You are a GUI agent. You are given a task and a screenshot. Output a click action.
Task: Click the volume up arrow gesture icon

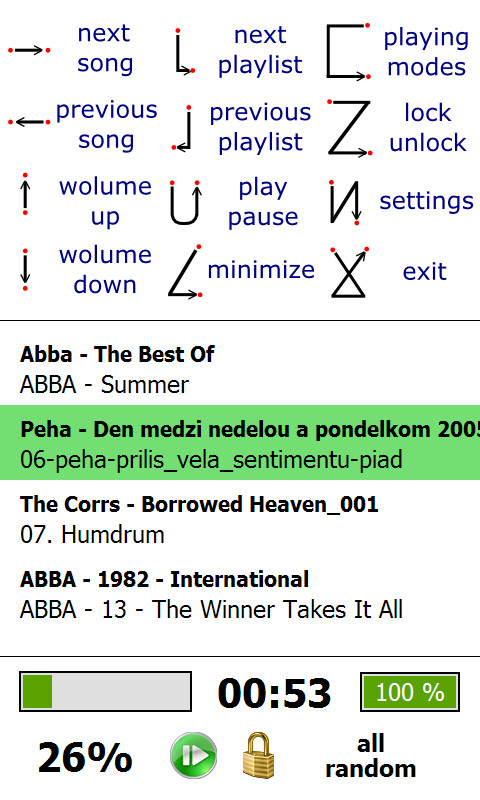click(x=25, y=194)
